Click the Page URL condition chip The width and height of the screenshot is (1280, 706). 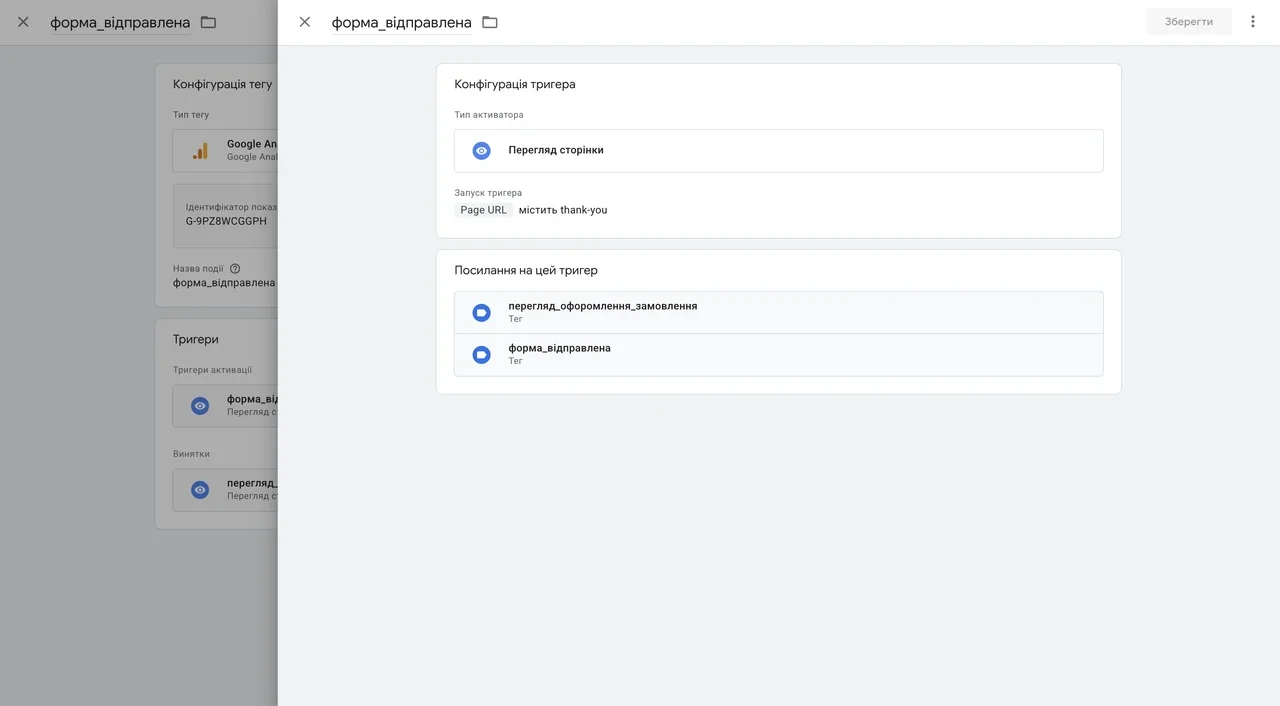[x=484, y=210]
